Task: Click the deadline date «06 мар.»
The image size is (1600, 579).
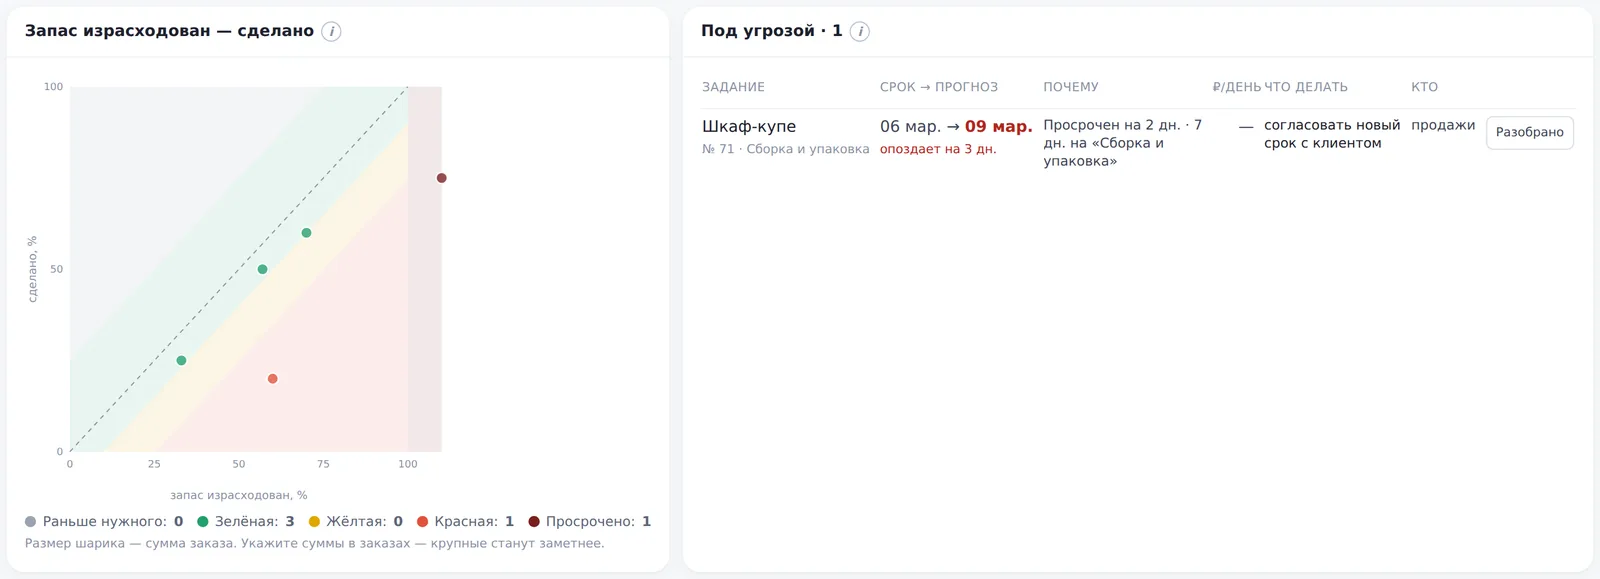Action: click(x=910, y=126)
